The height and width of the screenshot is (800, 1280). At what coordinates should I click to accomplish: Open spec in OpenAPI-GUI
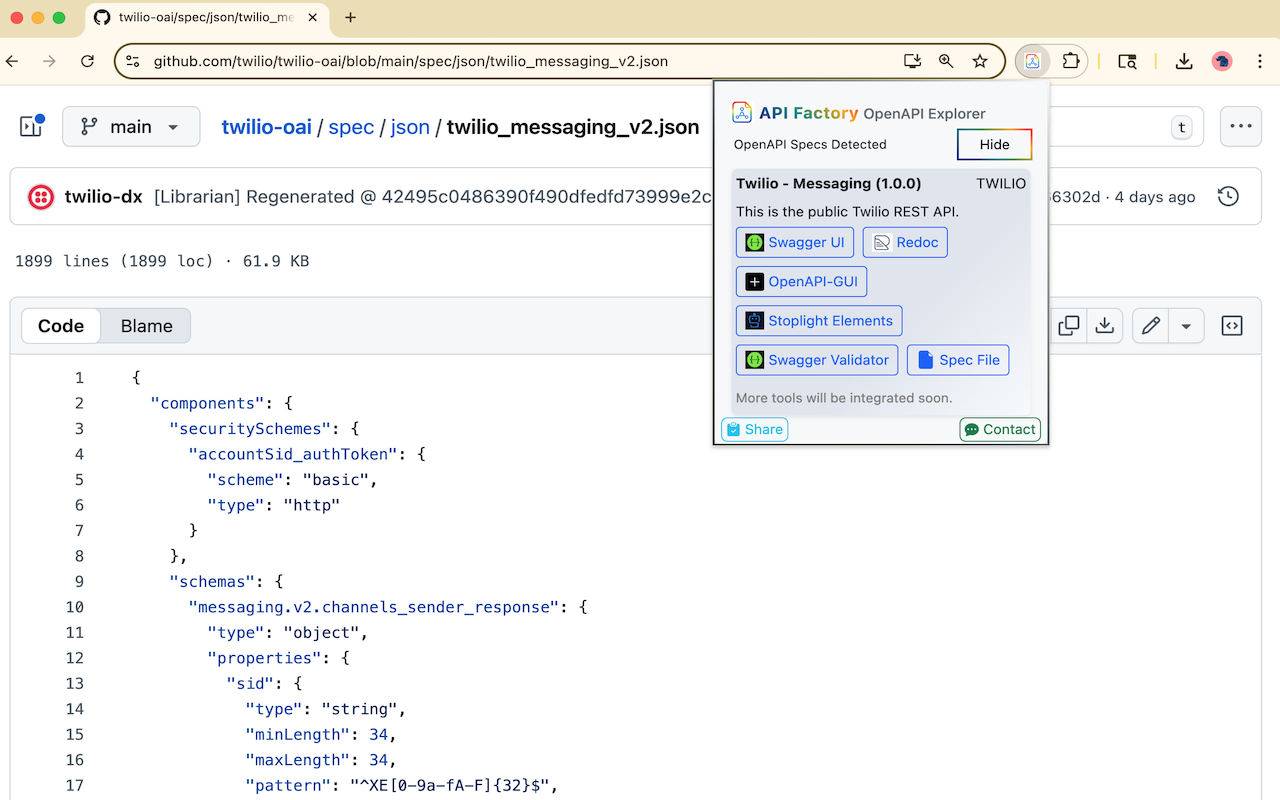point(802,281)
